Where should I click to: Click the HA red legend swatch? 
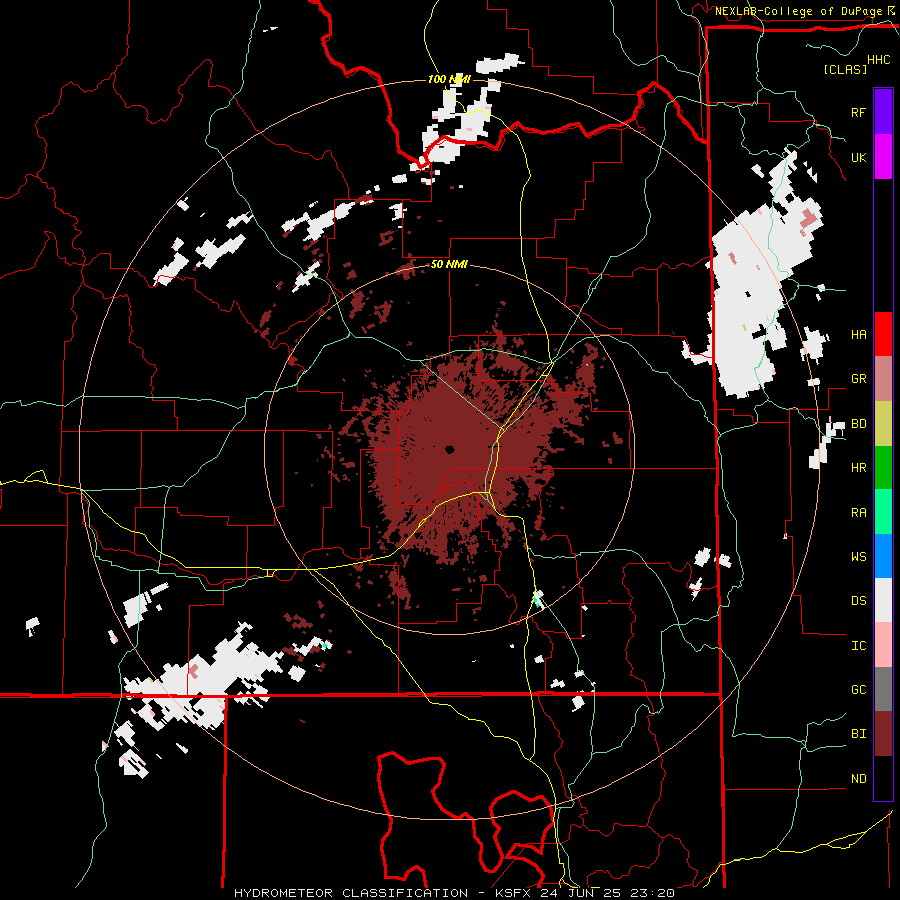coord(883,334)
